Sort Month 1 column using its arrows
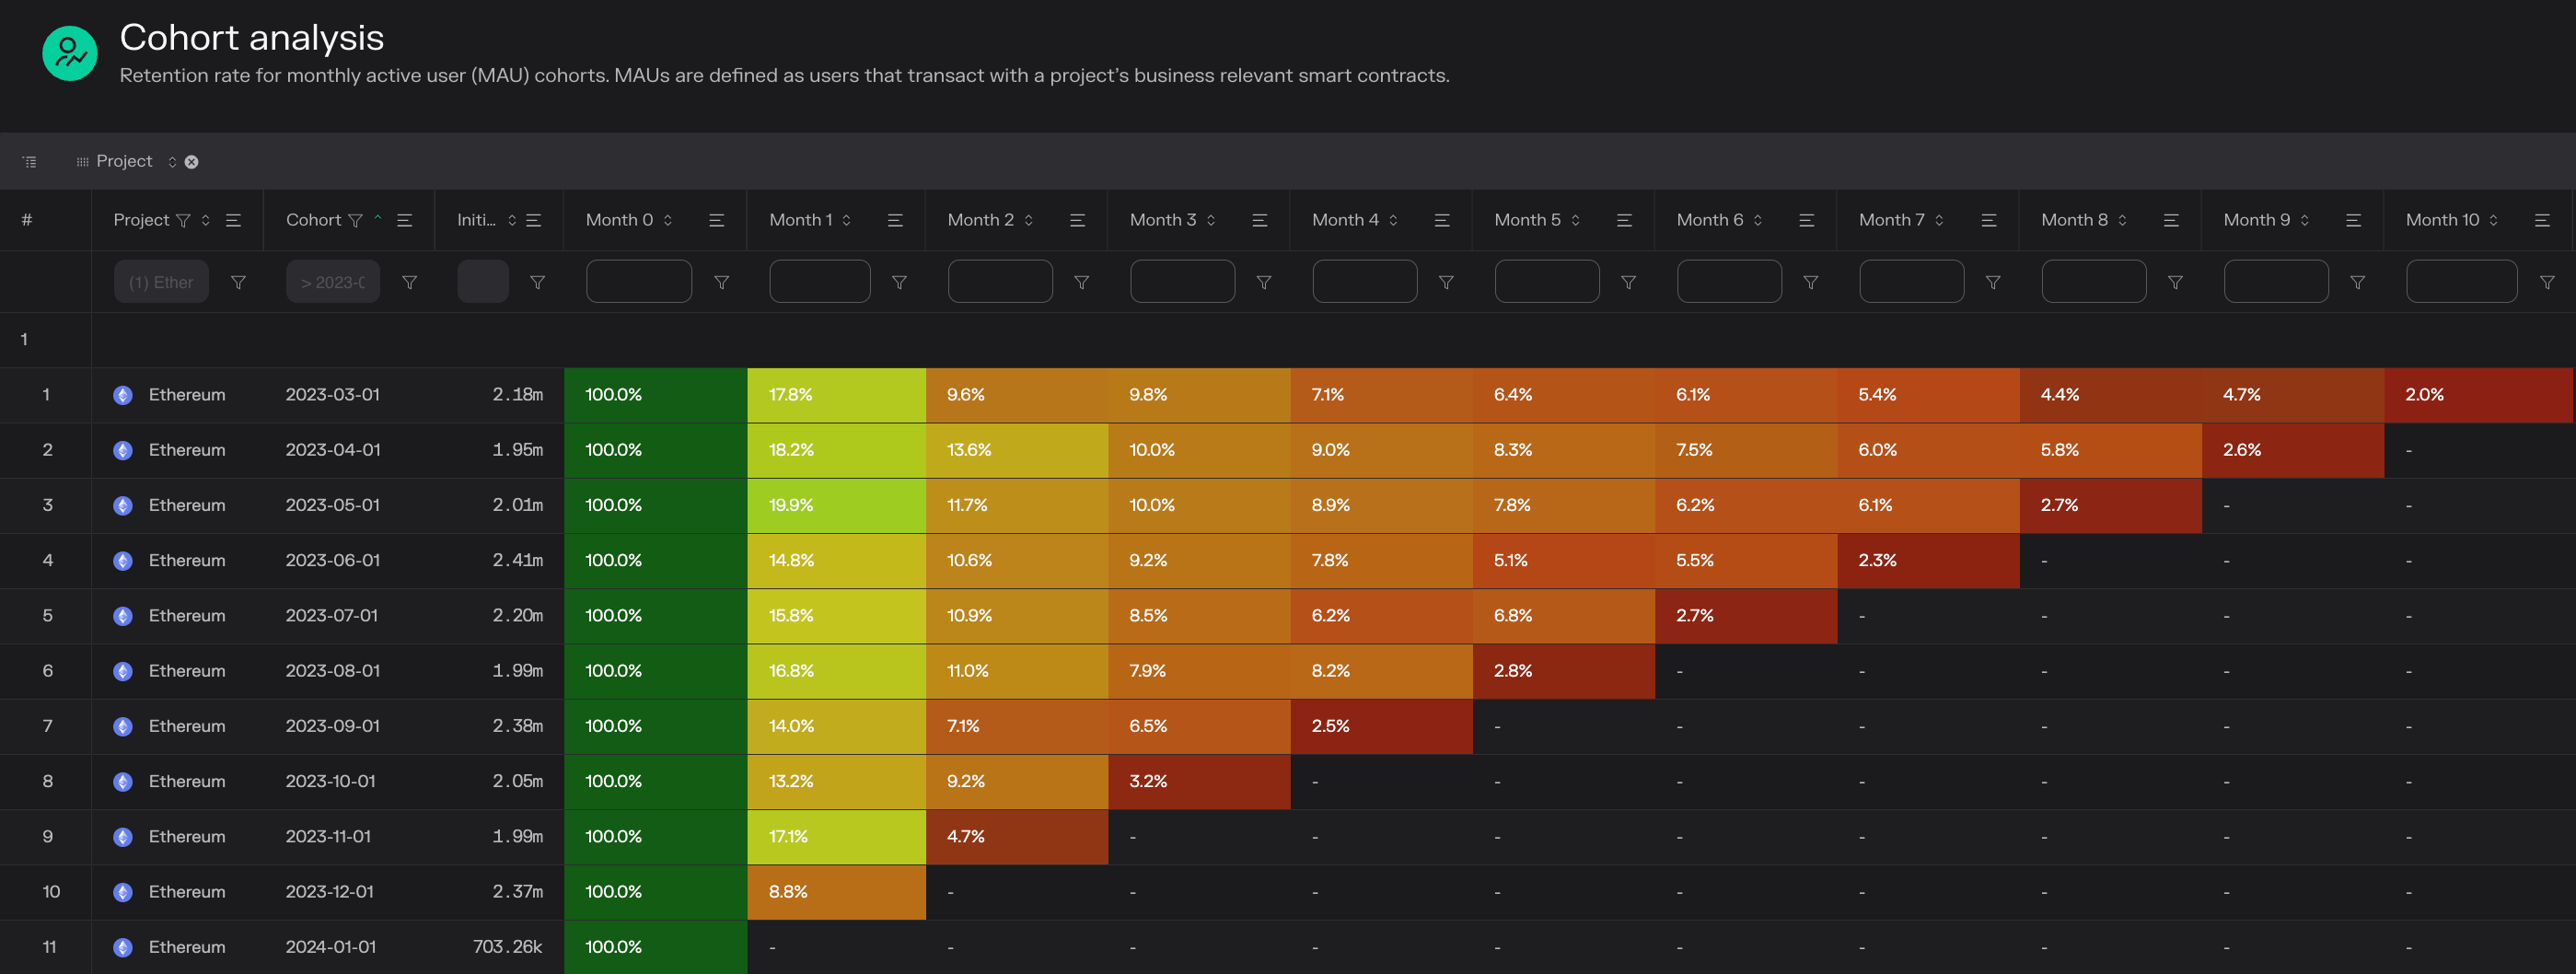Image resolution: width=2576 pixels, height=974 pixels. [846, 220]
